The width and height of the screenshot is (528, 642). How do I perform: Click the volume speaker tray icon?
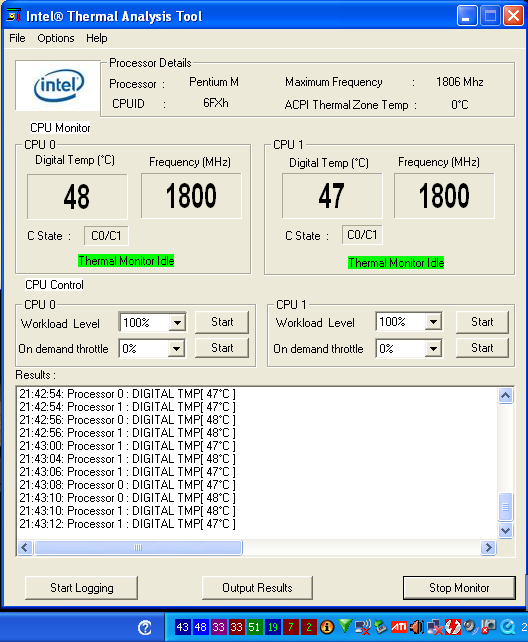(x=417, y=627)
